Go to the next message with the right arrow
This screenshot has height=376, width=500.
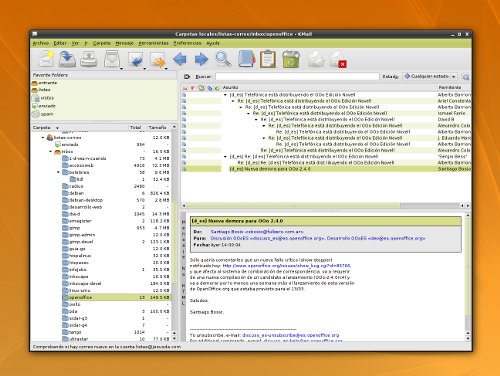pos(201,60)
